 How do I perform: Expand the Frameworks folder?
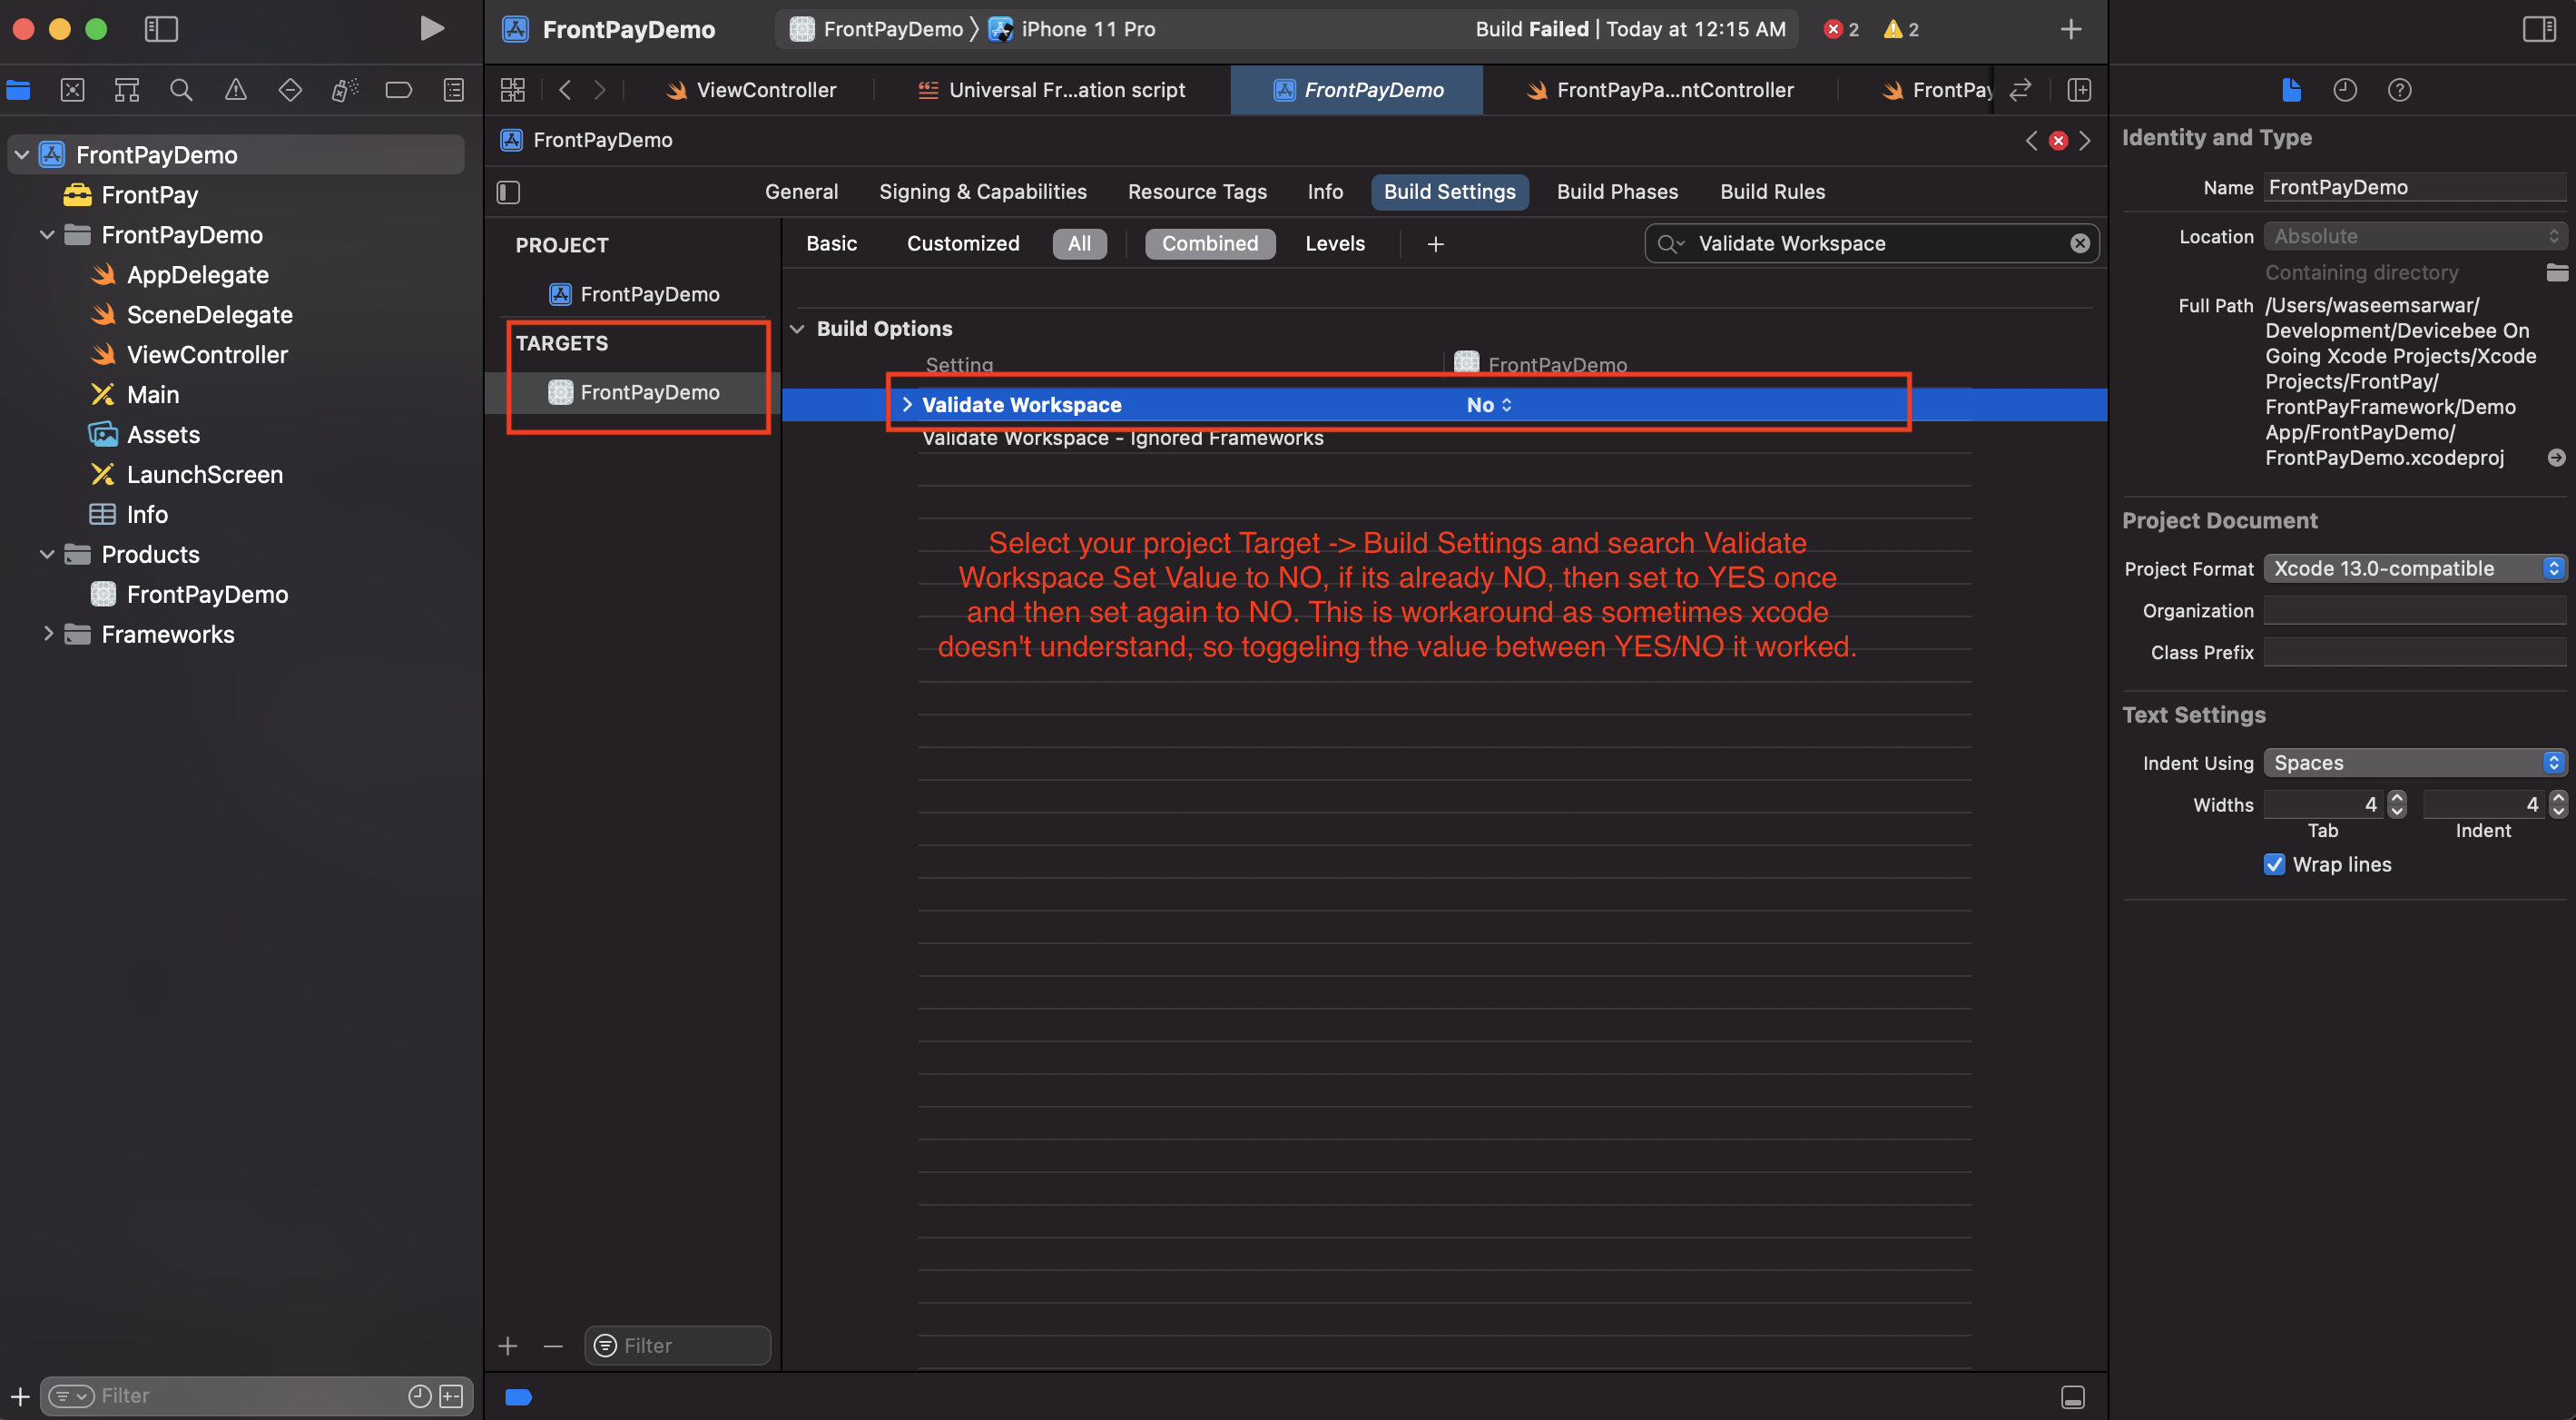tap(47, 634)
